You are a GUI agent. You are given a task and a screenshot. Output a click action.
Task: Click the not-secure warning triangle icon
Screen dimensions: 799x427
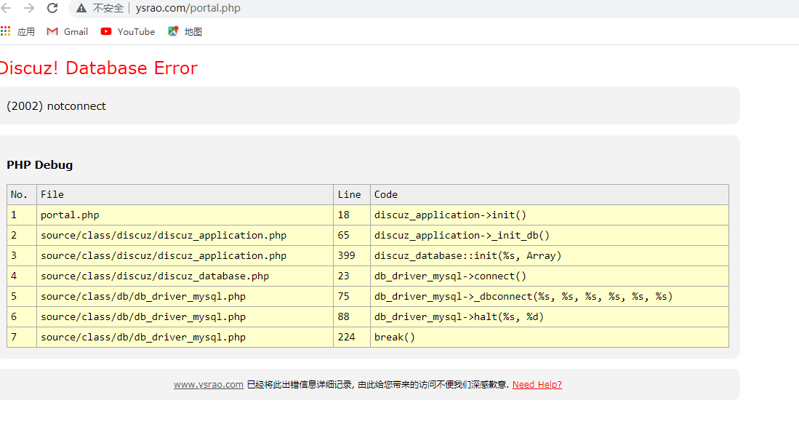pos(82,8)
